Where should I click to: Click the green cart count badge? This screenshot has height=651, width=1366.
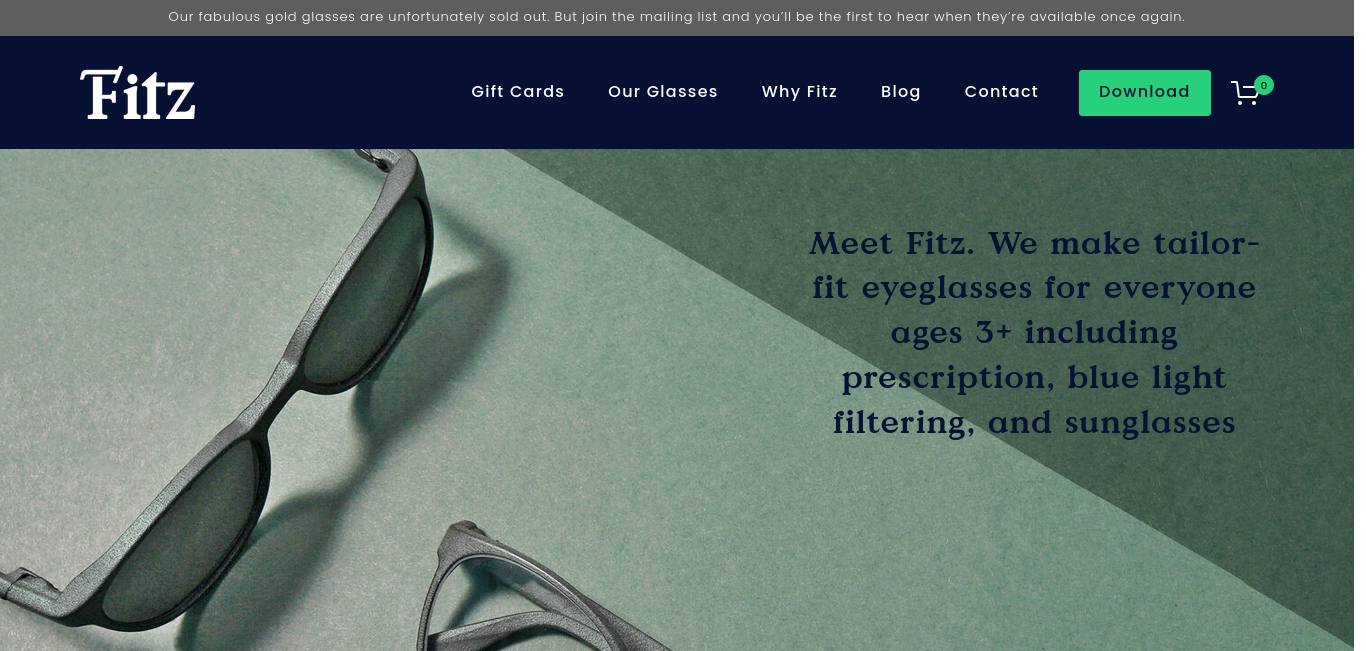pos(1264,86)
